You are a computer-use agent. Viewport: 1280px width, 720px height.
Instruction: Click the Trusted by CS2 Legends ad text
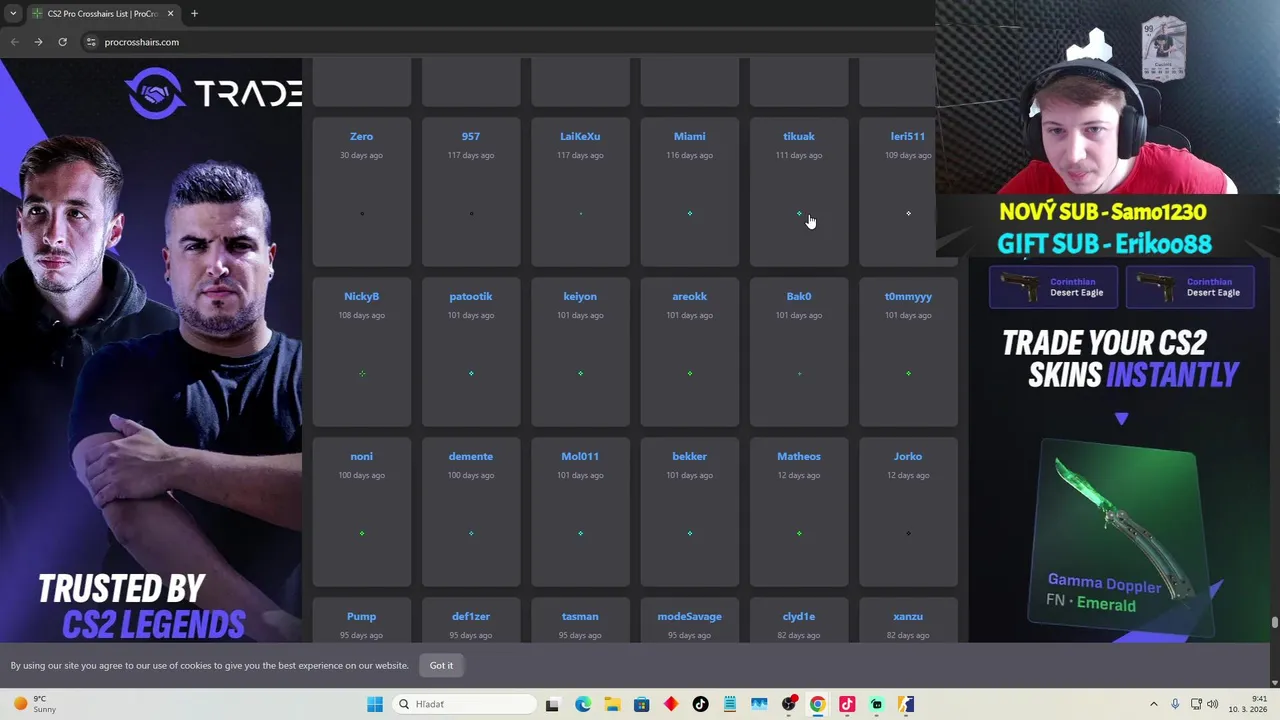pyautogui.click(x=141, y=607)
